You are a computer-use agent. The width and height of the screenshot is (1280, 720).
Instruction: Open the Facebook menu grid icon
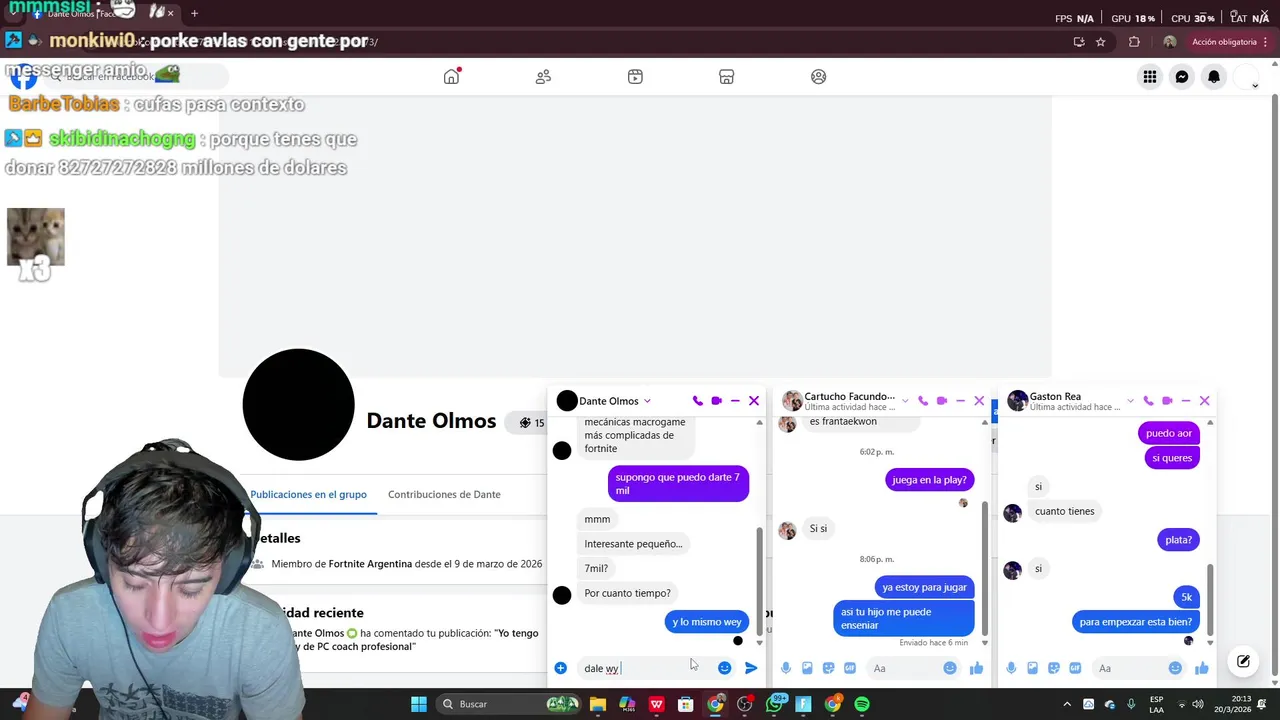[x=1150, y=77]
